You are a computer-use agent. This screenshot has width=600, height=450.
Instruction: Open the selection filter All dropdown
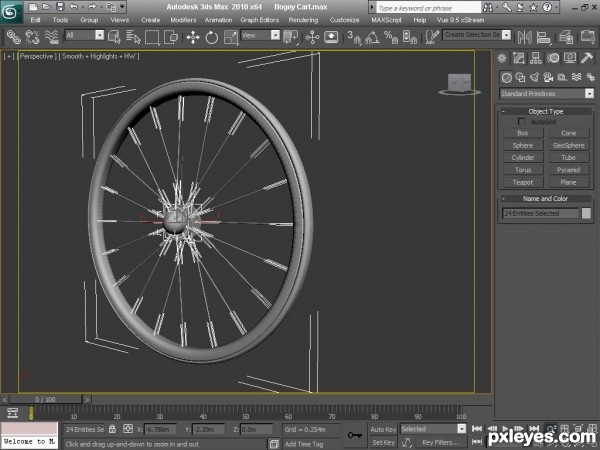tap(99, 35)
